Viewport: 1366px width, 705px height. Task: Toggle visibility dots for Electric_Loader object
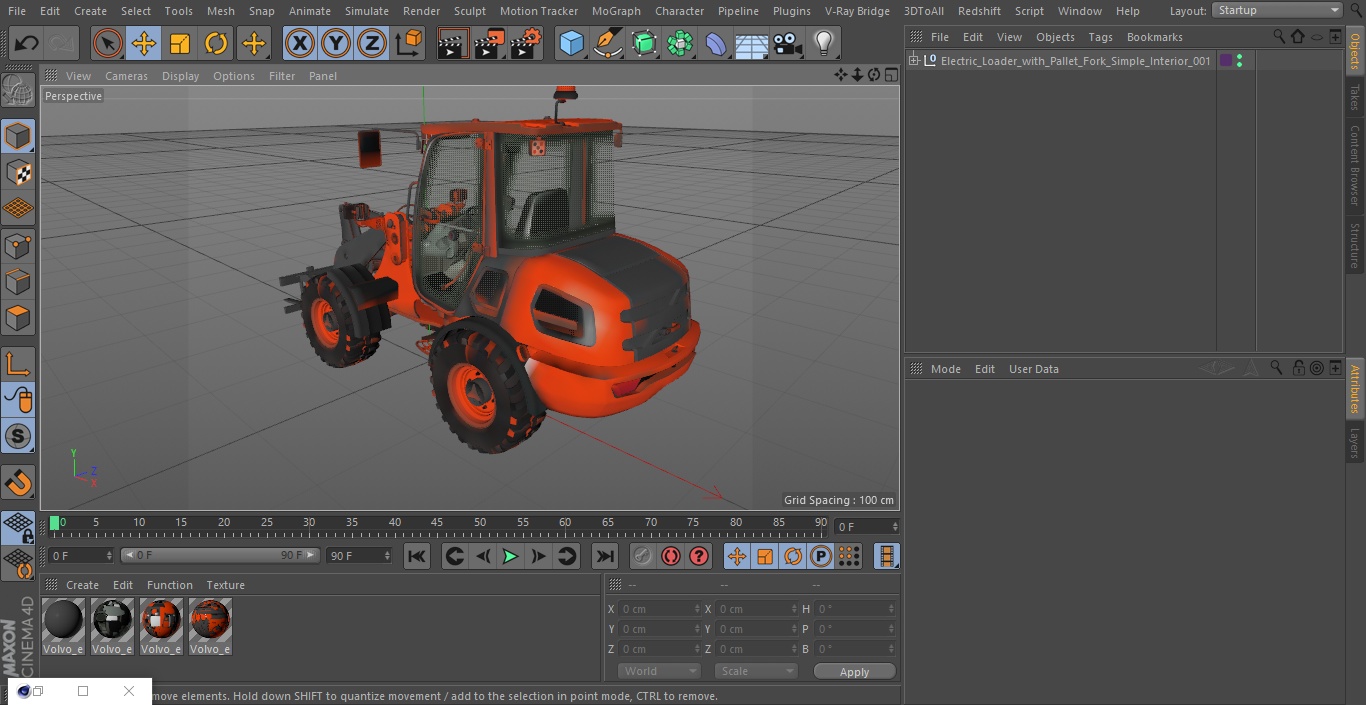click(x=1240, y=61)
